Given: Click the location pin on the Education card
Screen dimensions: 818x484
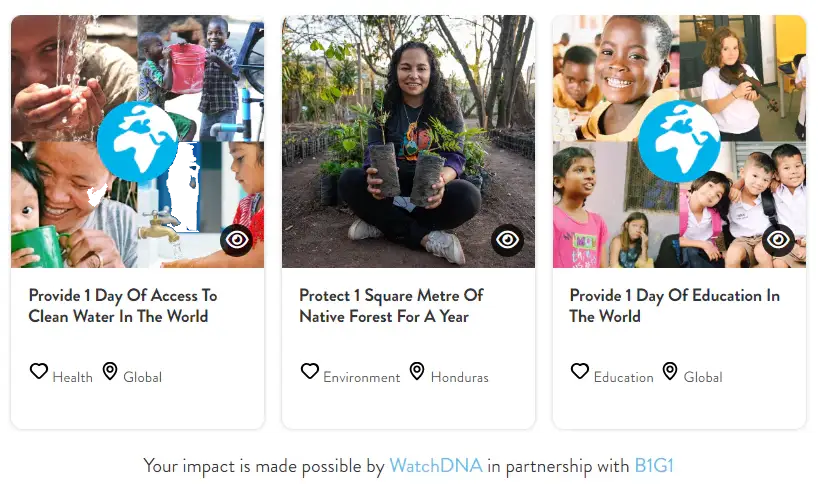Looking at the screenshot, I should (x=670, y=371).
